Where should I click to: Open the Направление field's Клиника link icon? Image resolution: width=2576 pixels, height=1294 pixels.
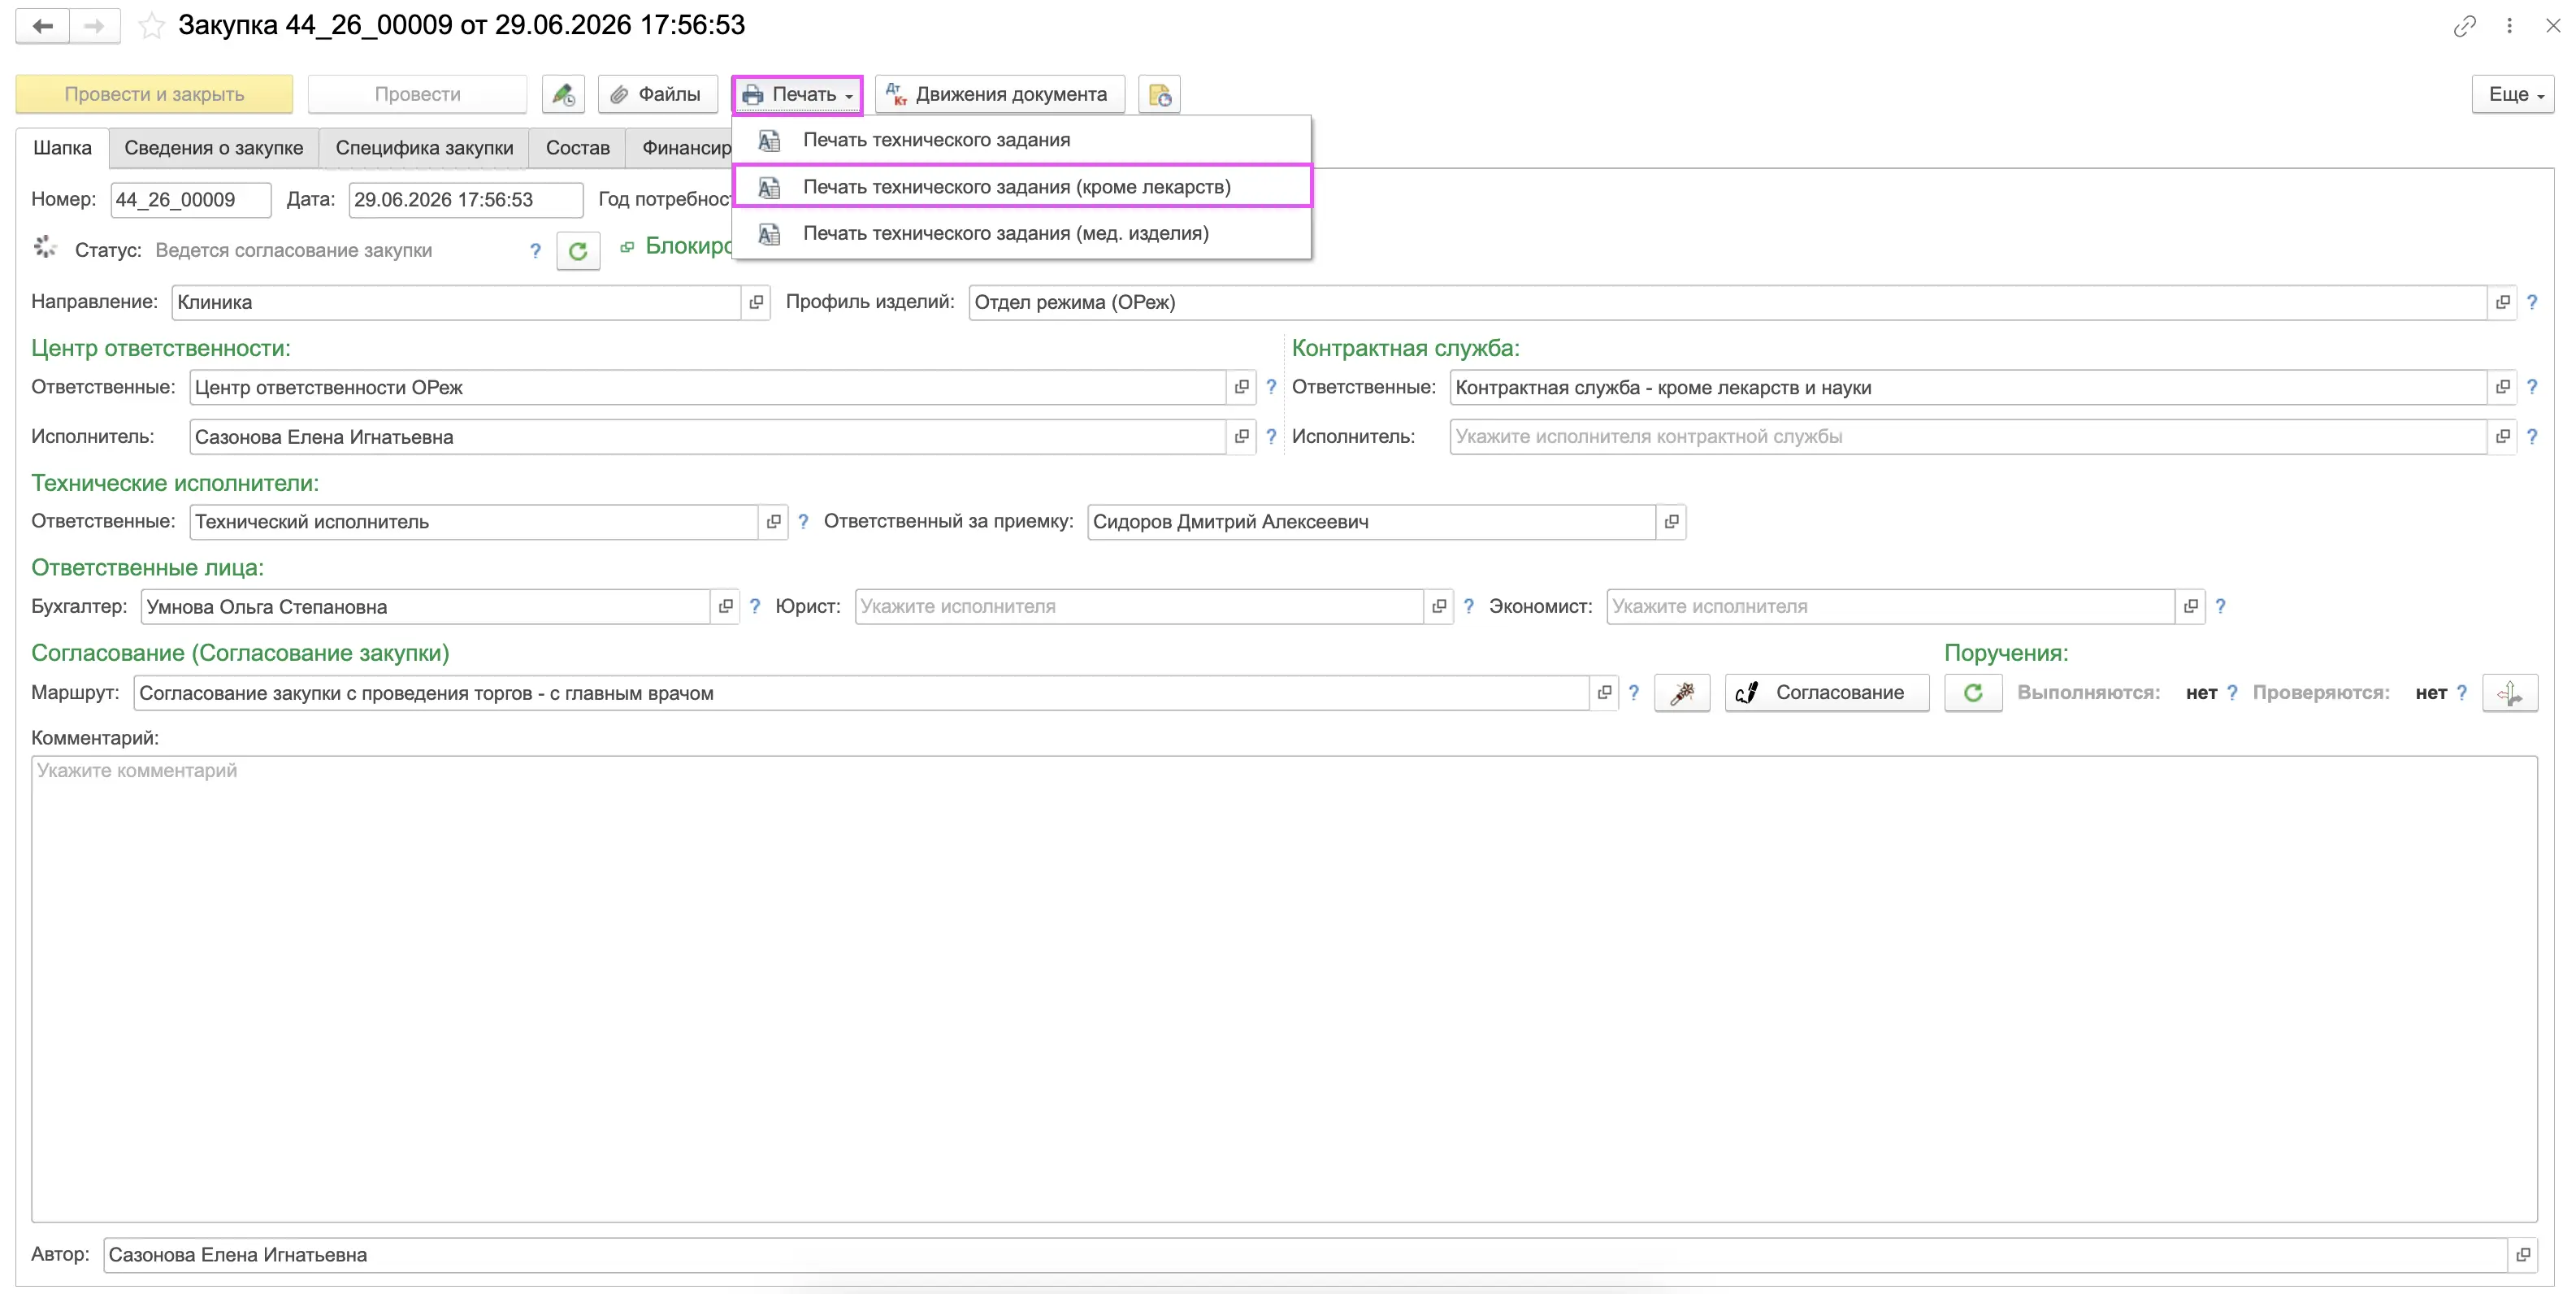click(756, 302)
